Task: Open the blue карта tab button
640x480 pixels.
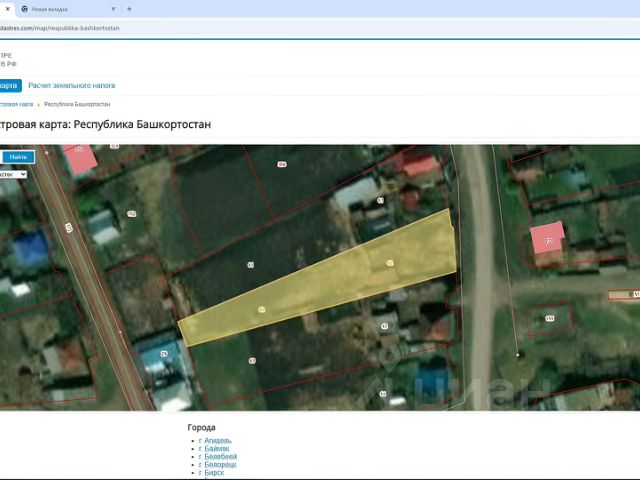Action: [9, 85]
